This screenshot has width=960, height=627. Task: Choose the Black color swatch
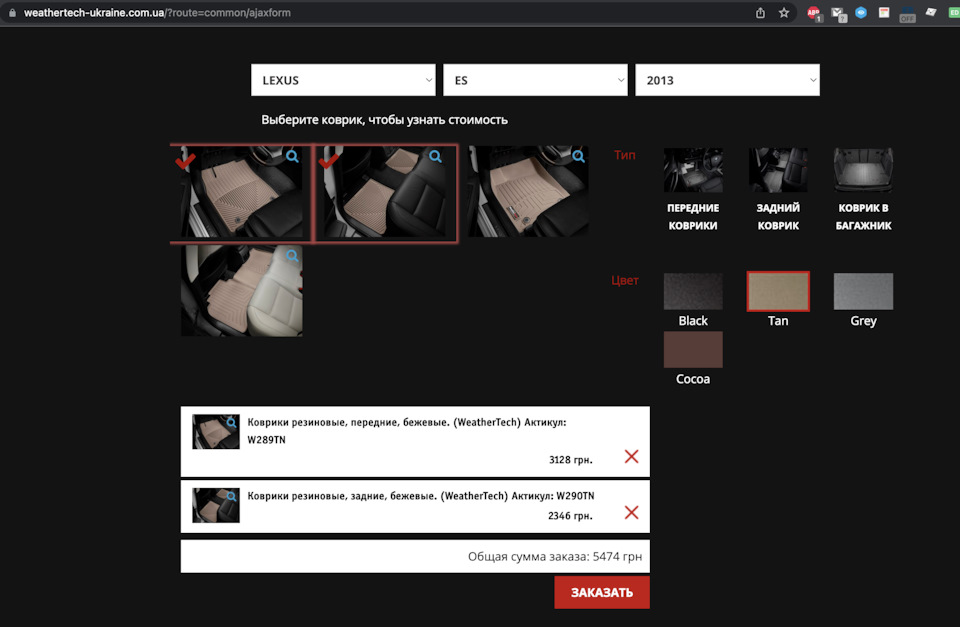coord(693,291)
